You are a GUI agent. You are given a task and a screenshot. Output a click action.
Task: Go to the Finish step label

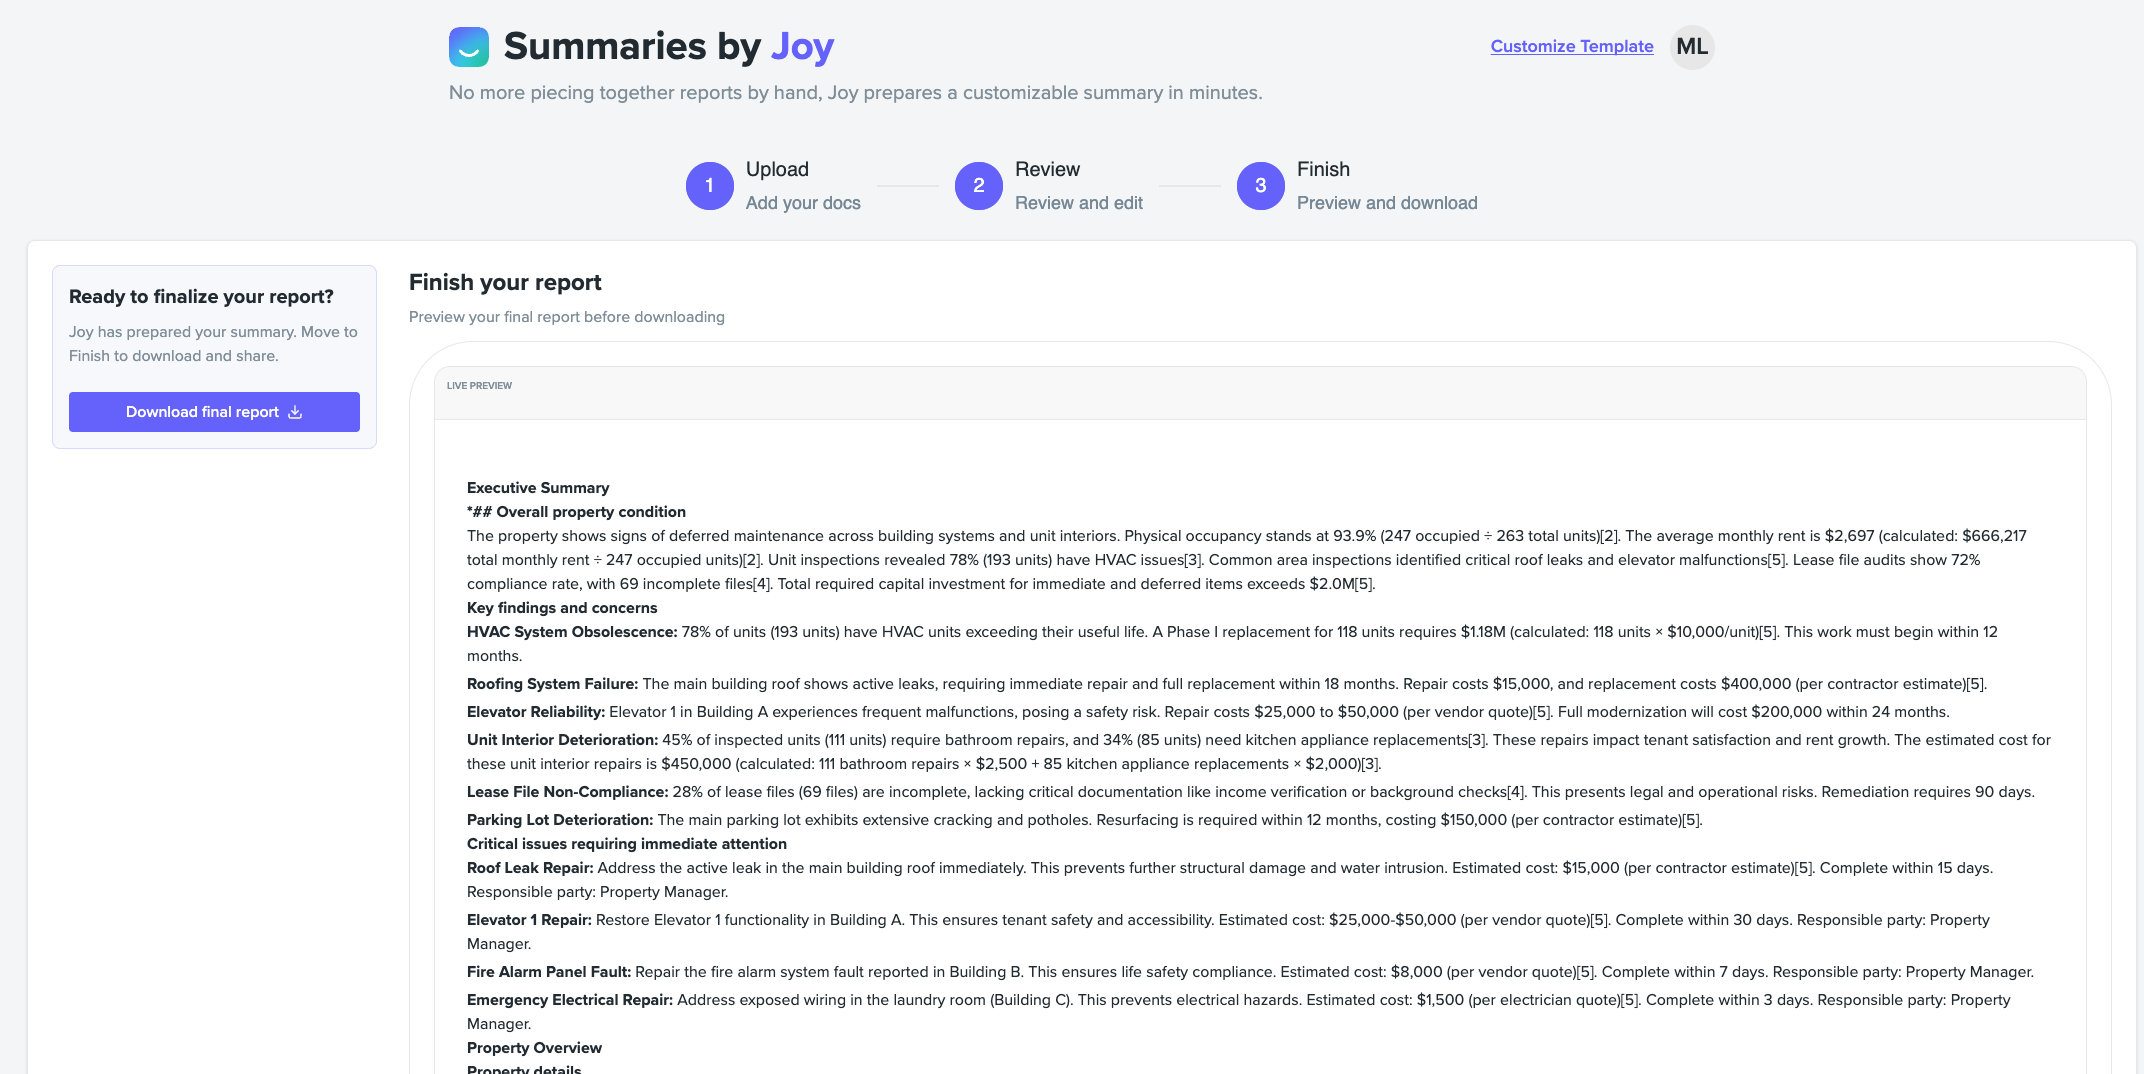point(1323,170)
